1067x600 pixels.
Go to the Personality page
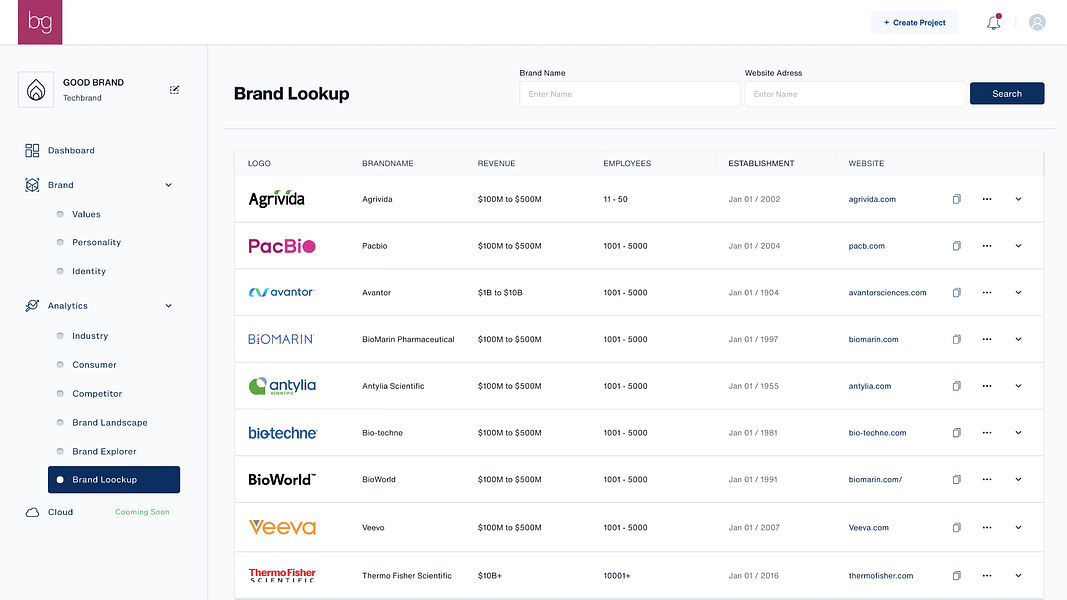click(97, 242)
